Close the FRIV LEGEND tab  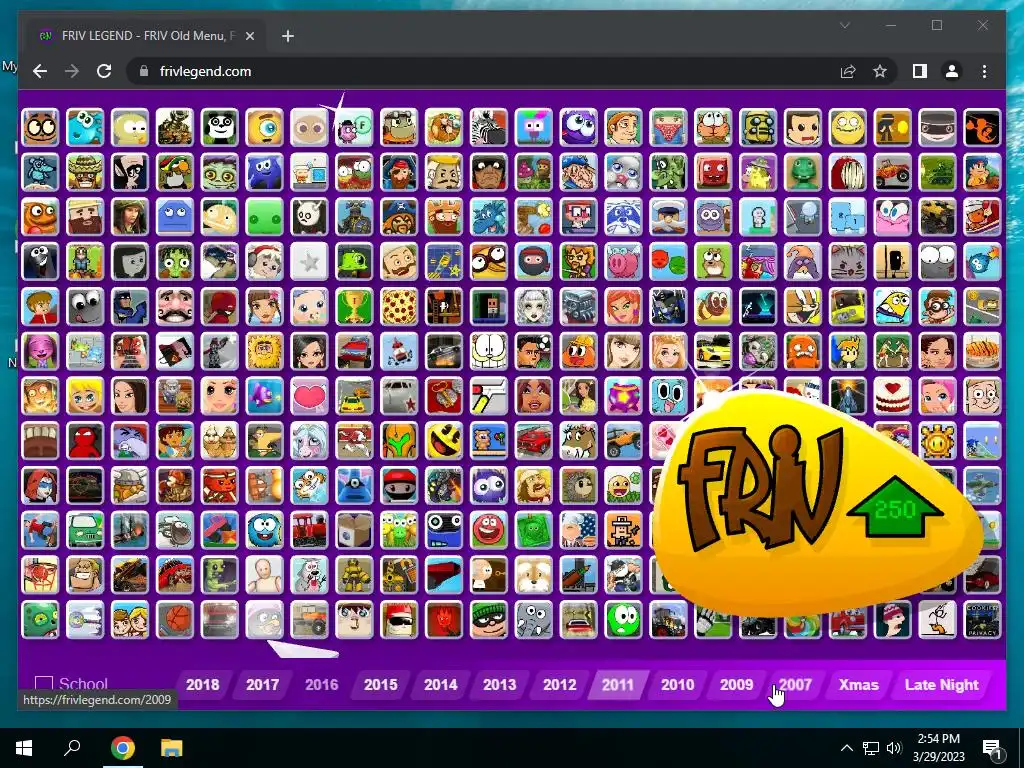pyautogui.click(x=249, y=36)
